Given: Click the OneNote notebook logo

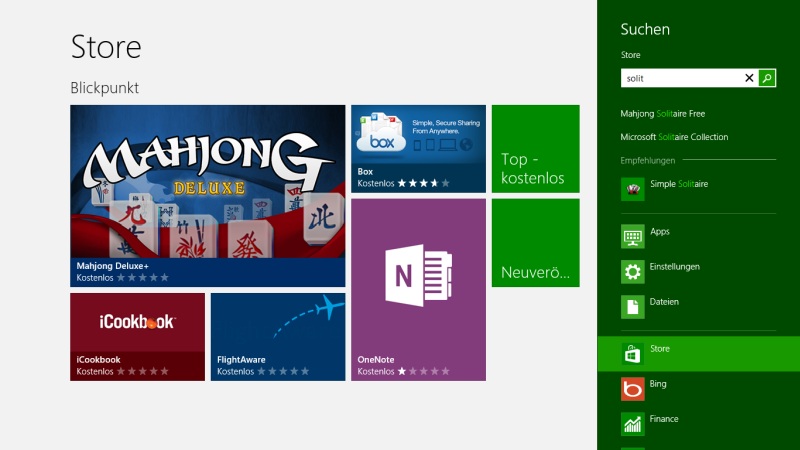Looking at the screenshot, I should 418,276.
